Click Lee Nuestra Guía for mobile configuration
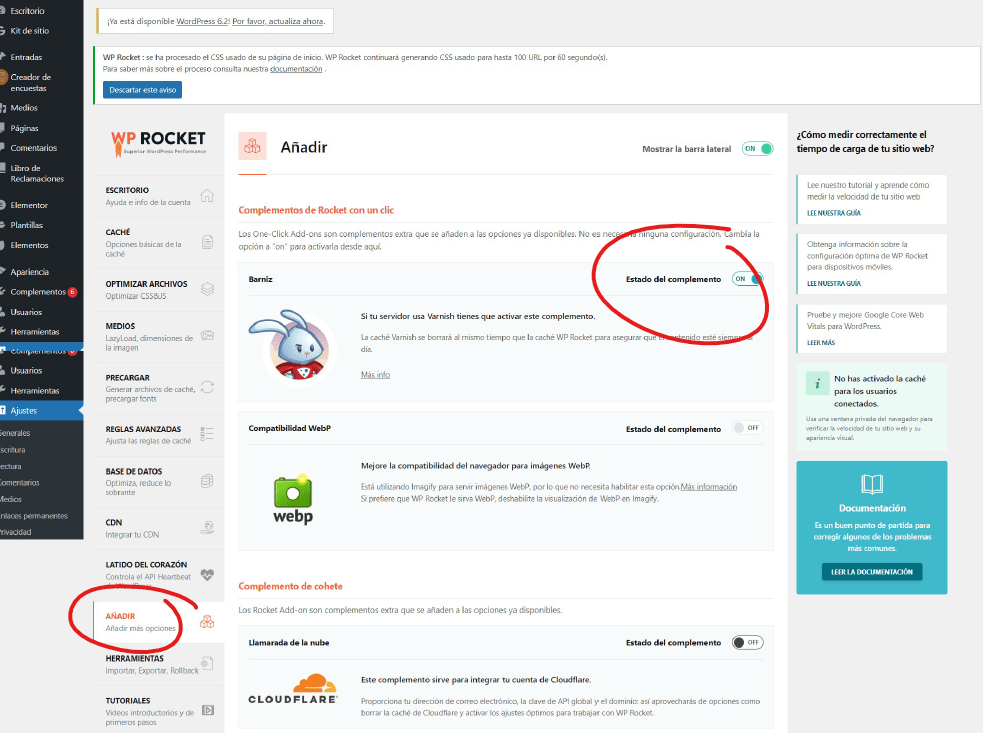 [x=834, y=283]
